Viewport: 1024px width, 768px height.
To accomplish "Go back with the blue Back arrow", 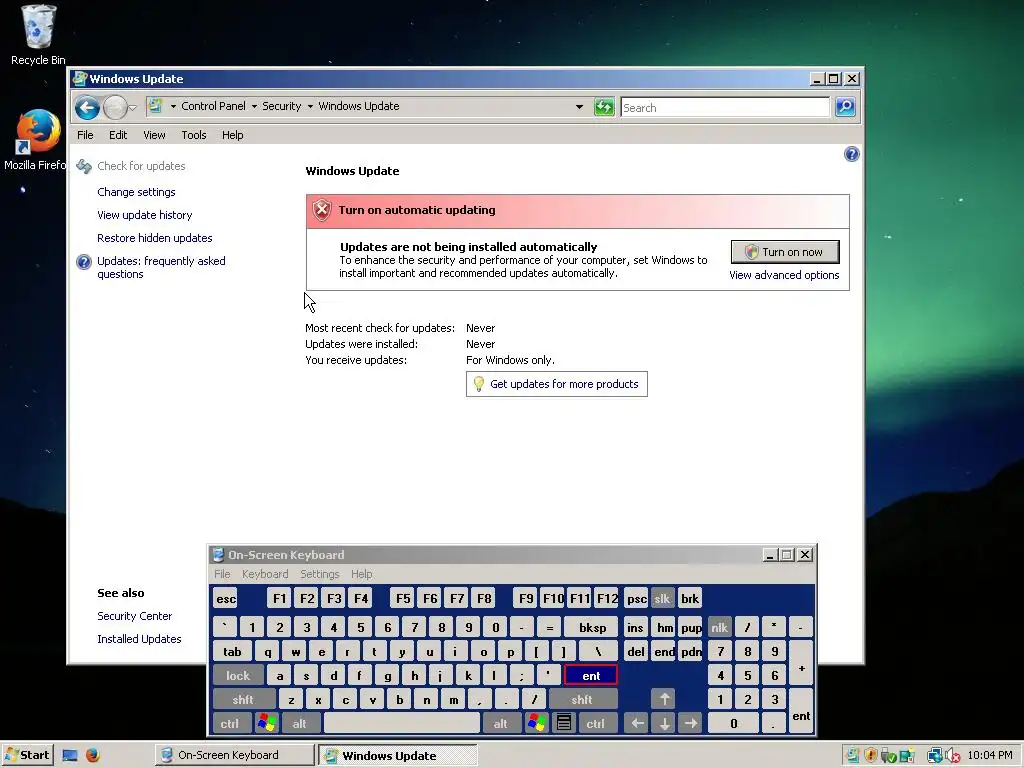I will tap(87, 107).
